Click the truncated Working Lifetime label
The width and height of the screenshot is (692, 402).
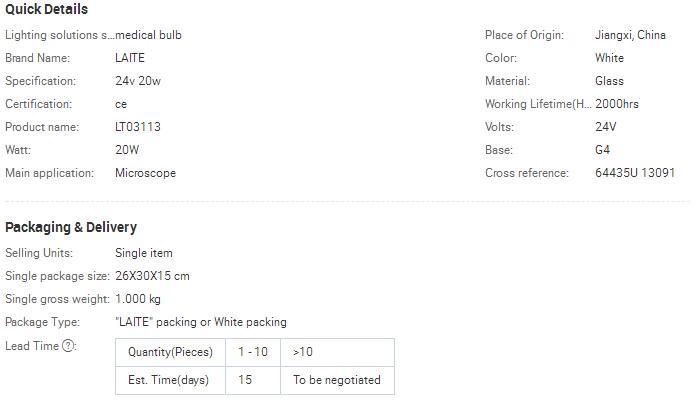(x=538, y=104)
